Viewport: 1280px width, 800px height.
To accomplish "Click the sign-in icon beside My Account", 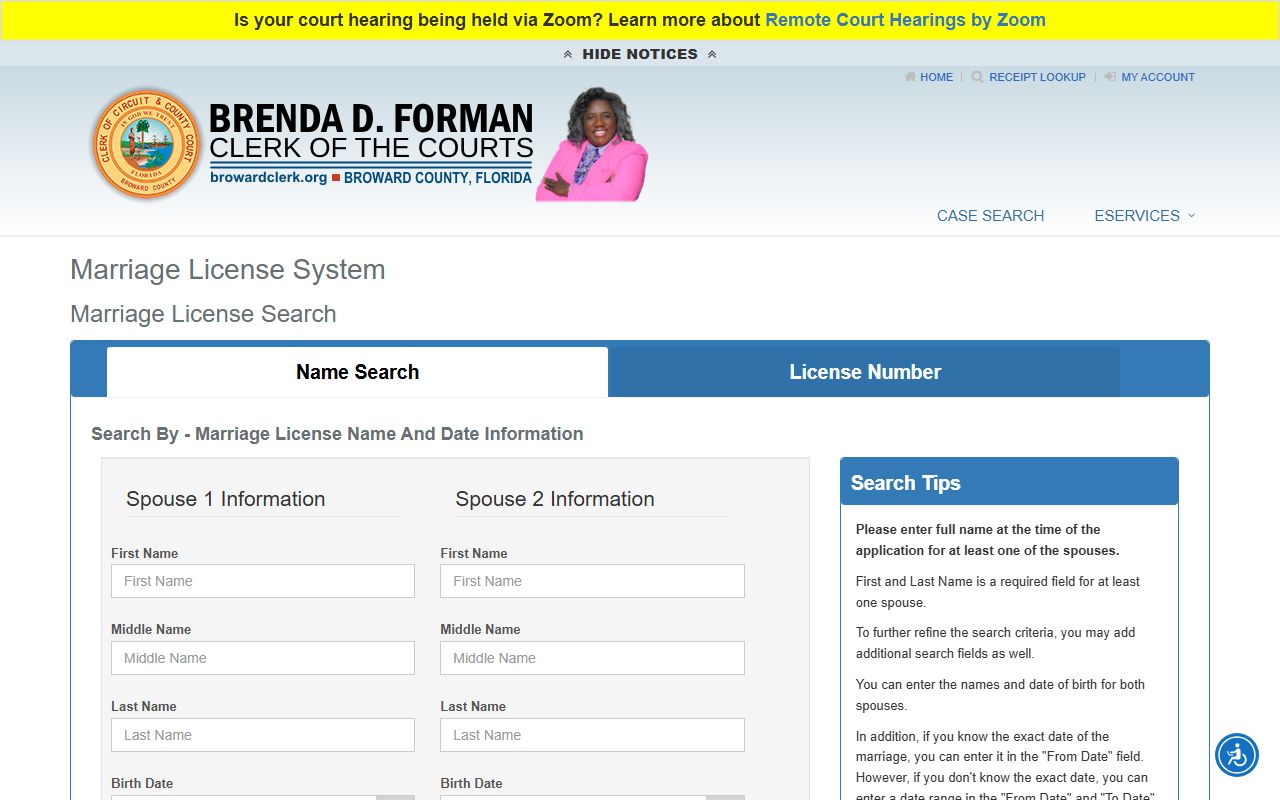I will (1110, 77).
